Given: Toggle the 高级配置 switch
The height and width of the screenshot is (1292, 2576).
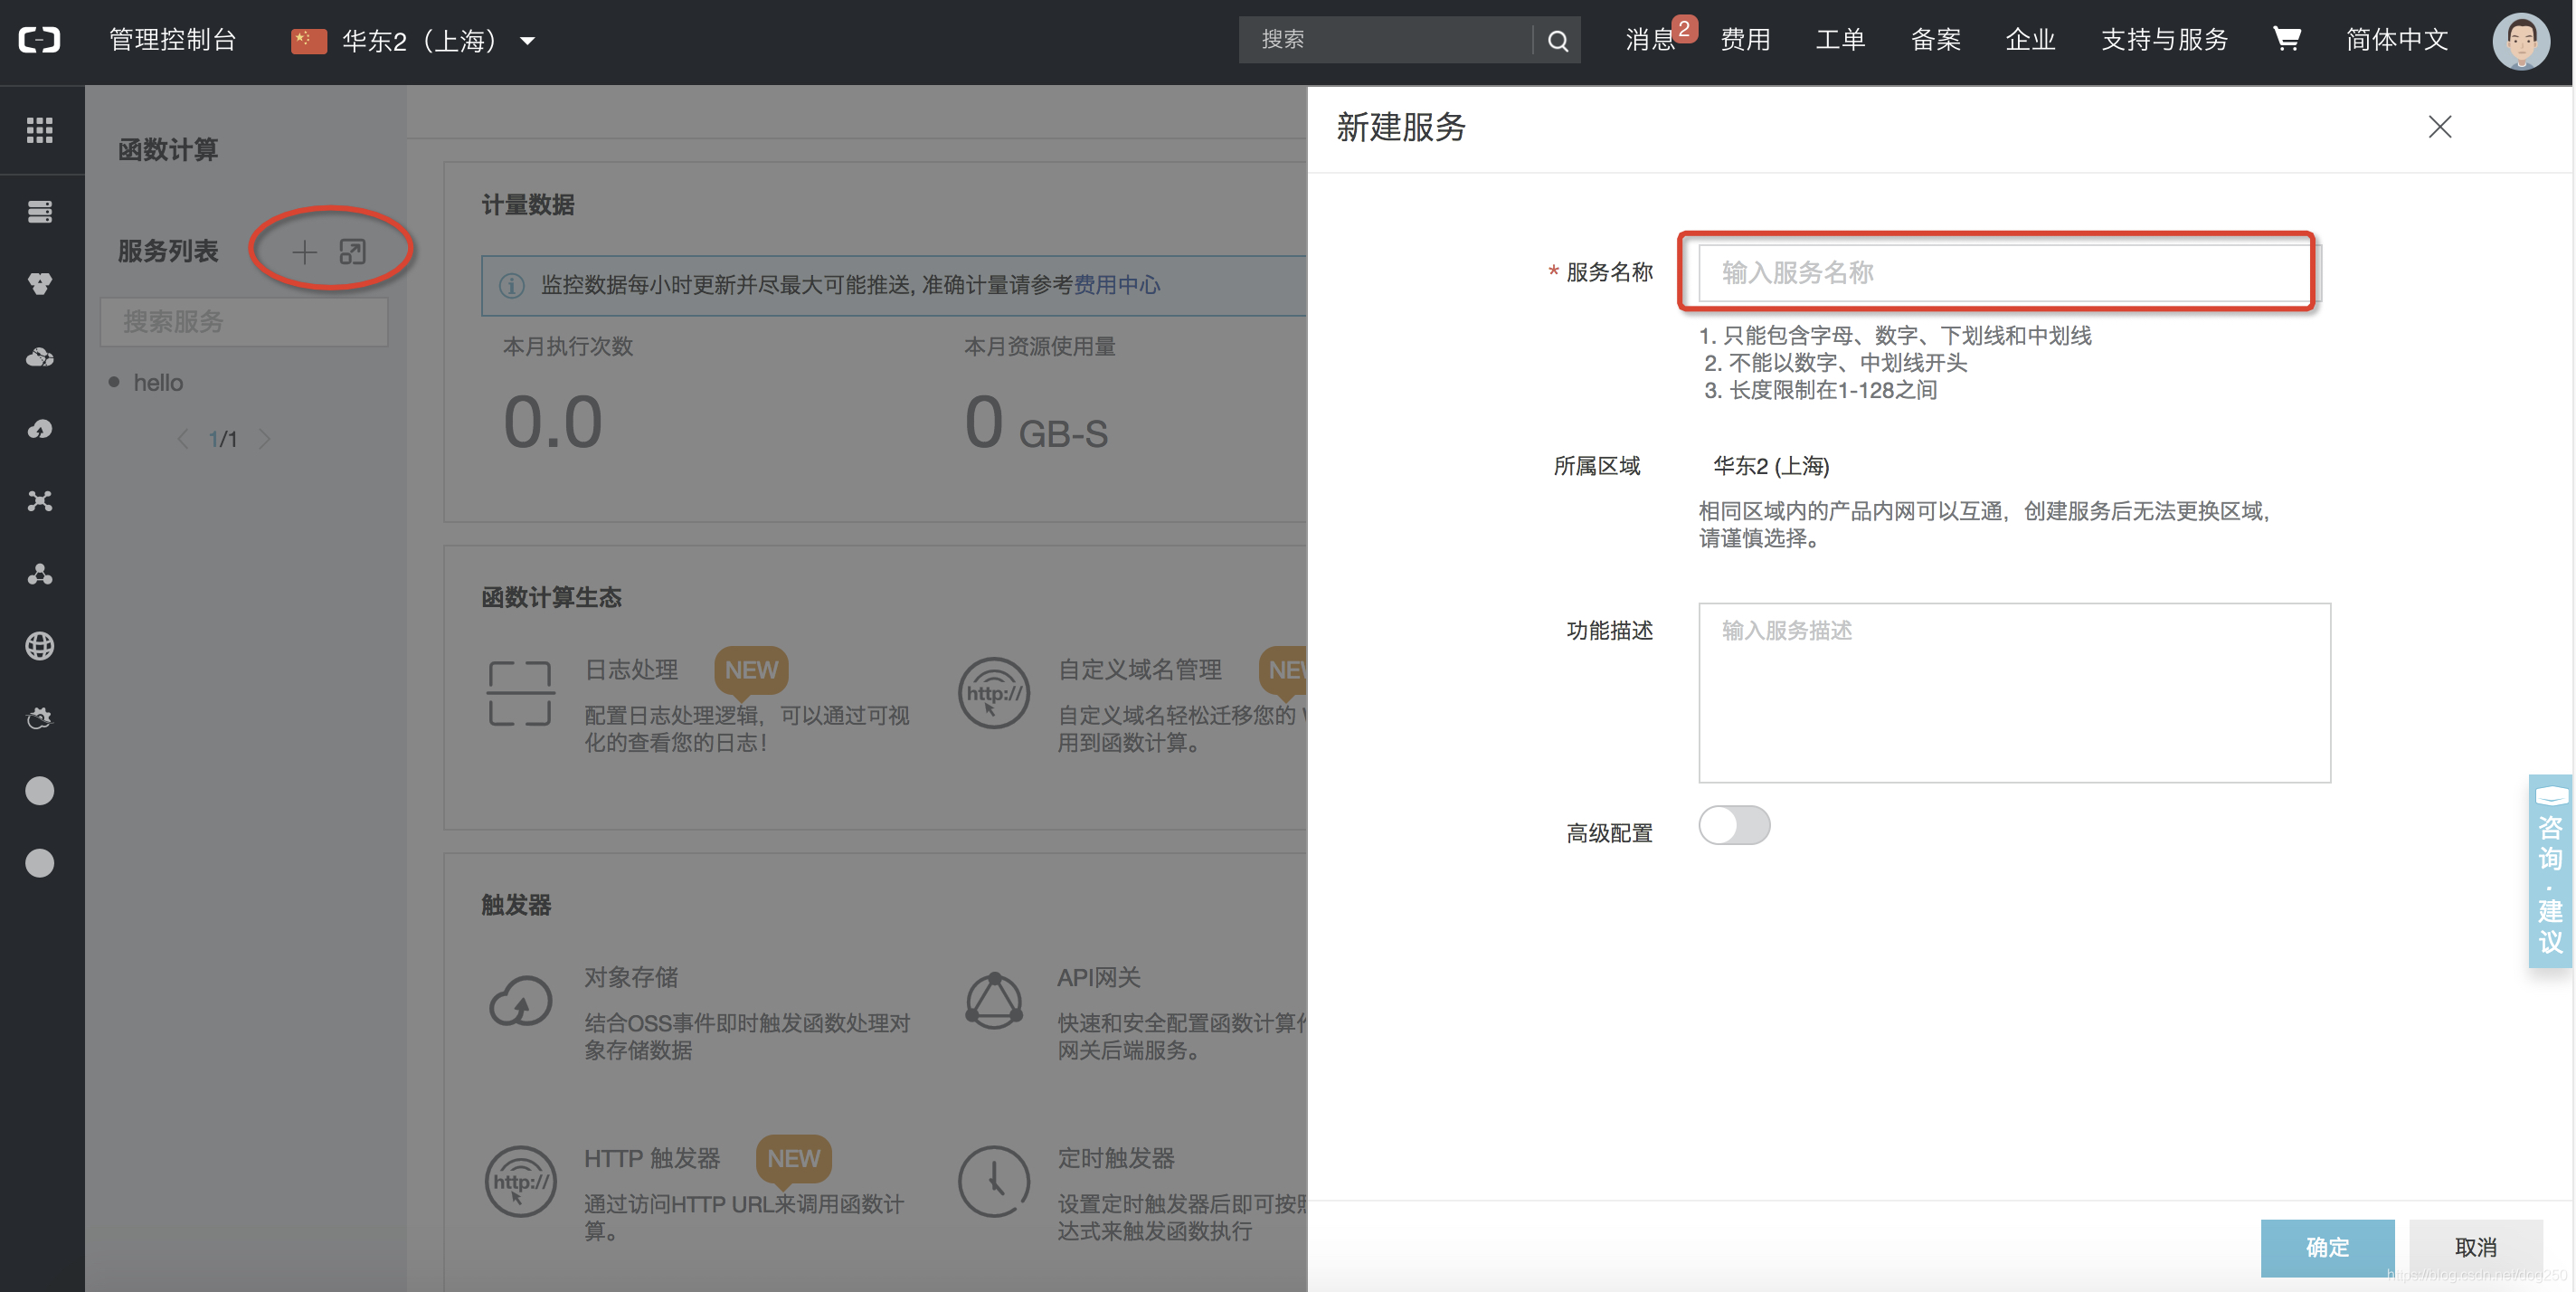Looking at the screenshot, I should tap(1734, 826).
